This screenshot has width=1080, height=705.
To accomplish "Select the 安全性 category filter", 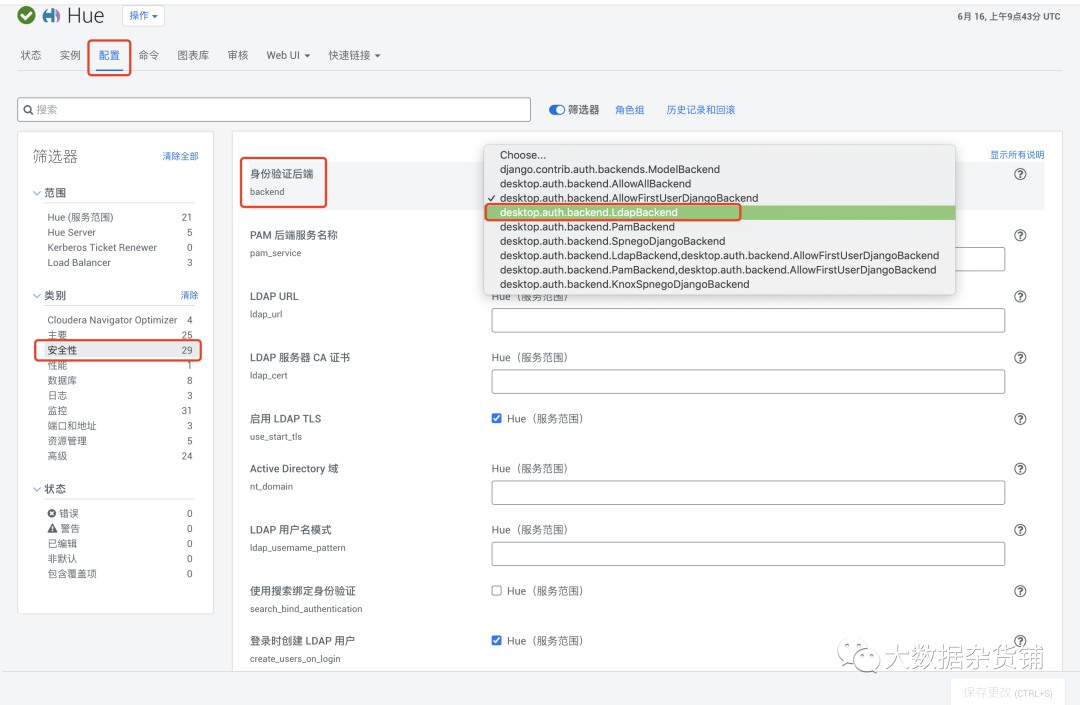I will coord(120,350).
